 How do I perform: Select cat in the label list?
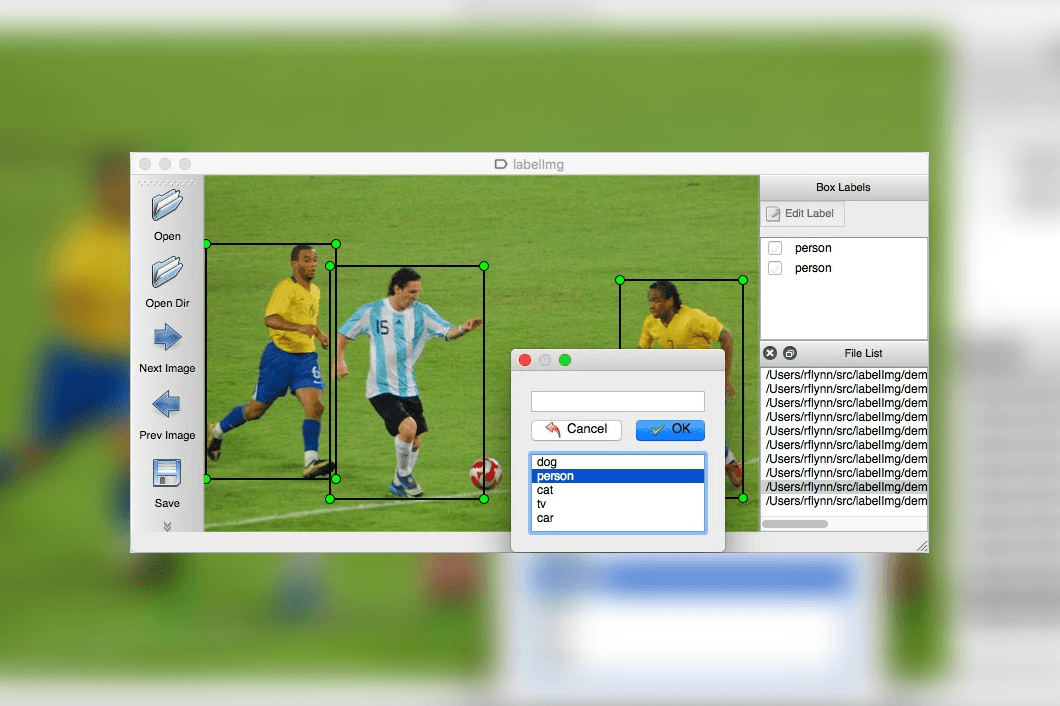tap(618, 490)
